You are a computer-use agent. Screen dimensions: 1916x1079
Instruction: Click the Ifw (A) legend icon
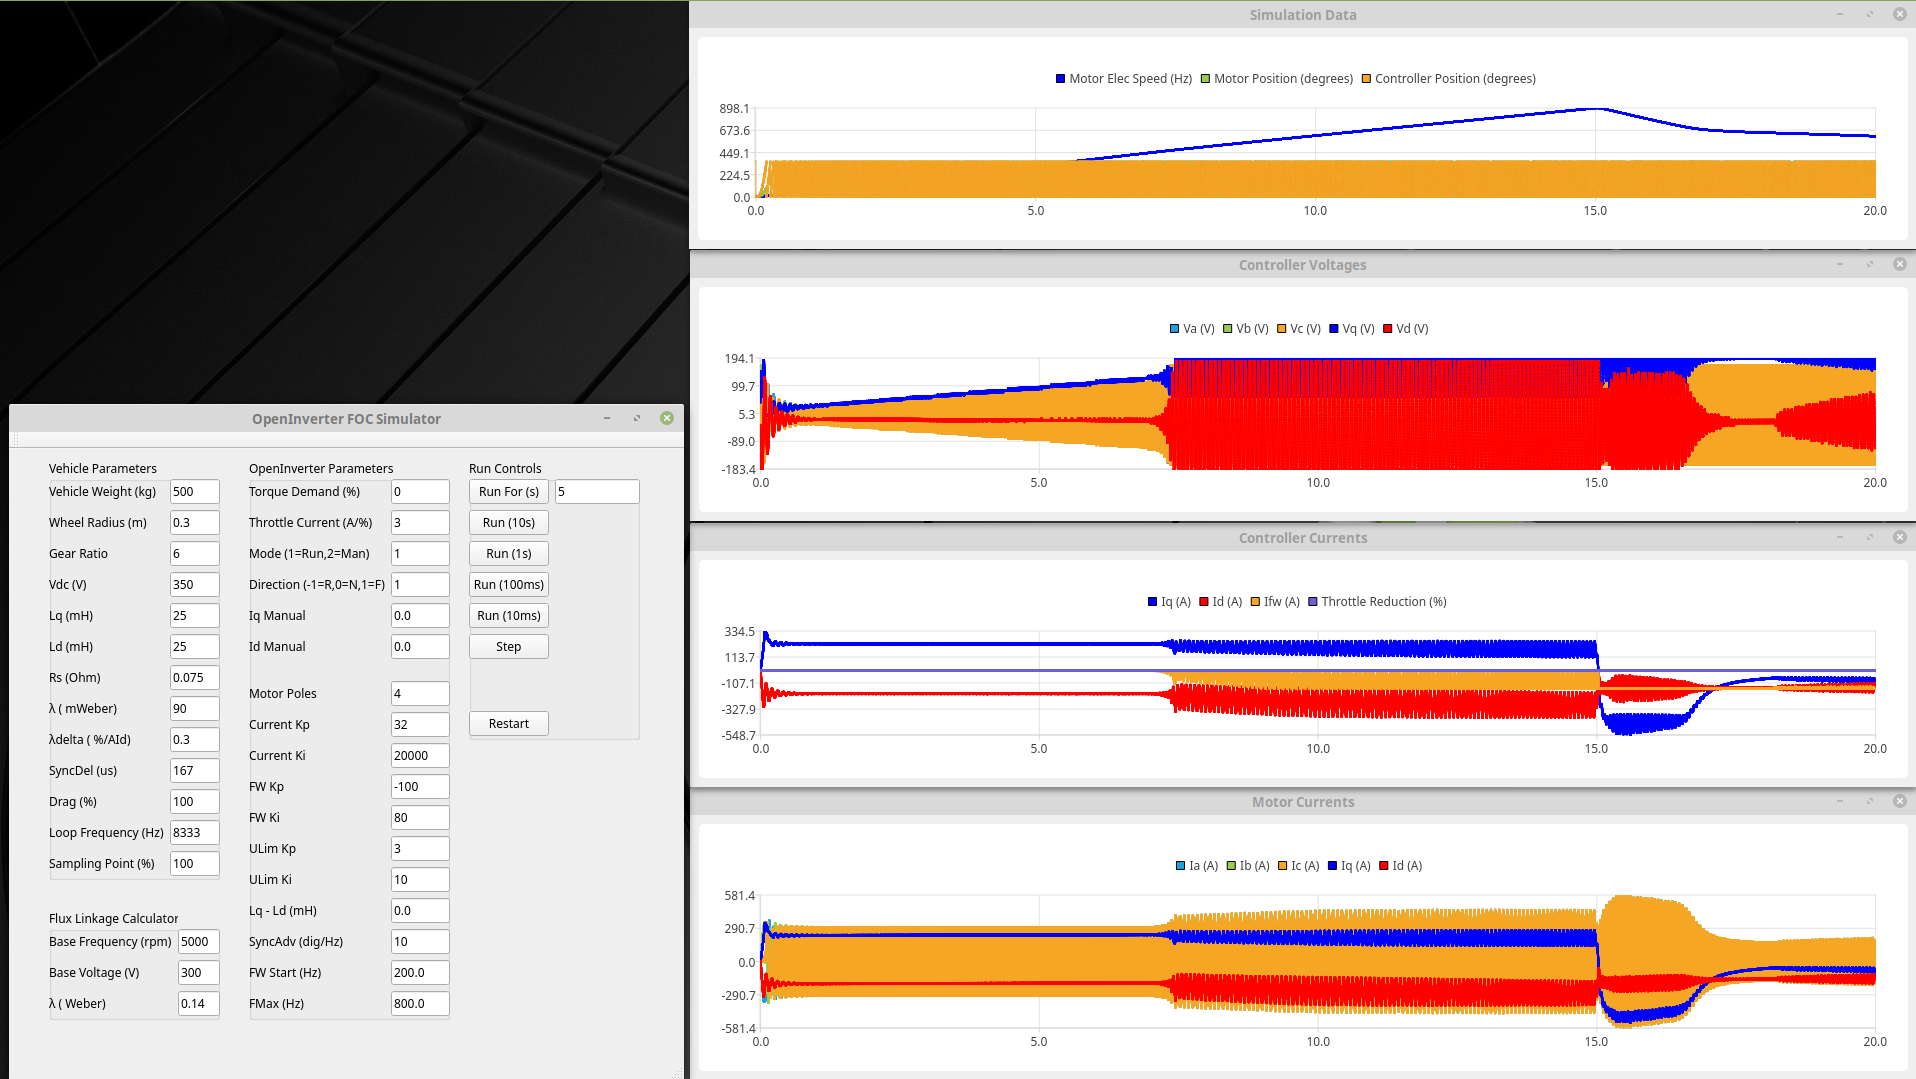point(1255,602)
